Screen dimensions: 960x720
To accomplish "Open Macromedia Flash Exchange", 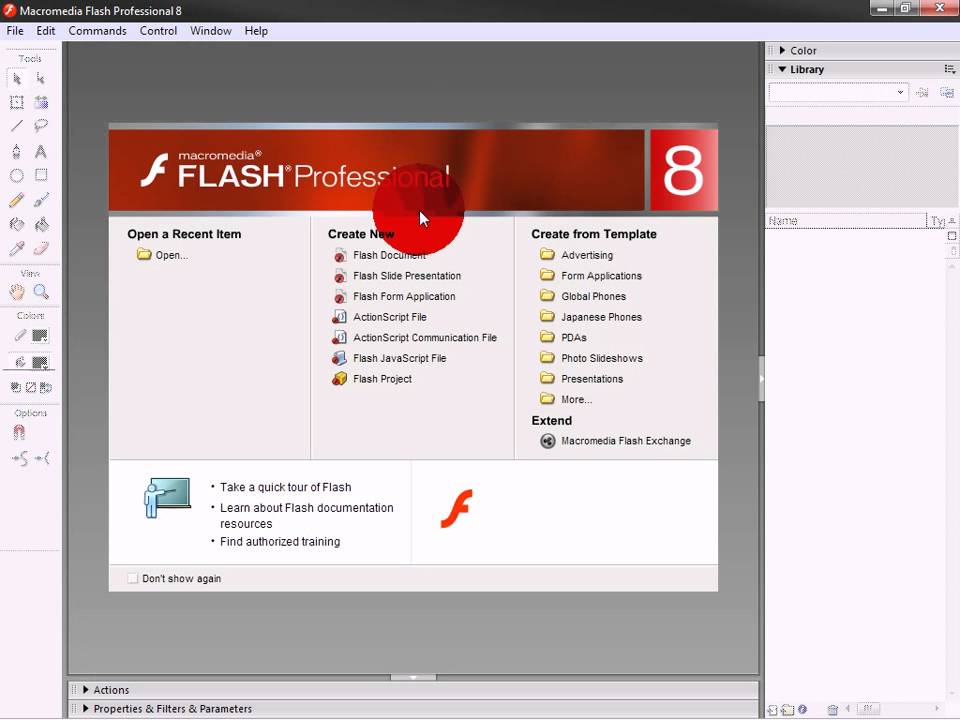I will pyautogui.click(x=615, y=441).
